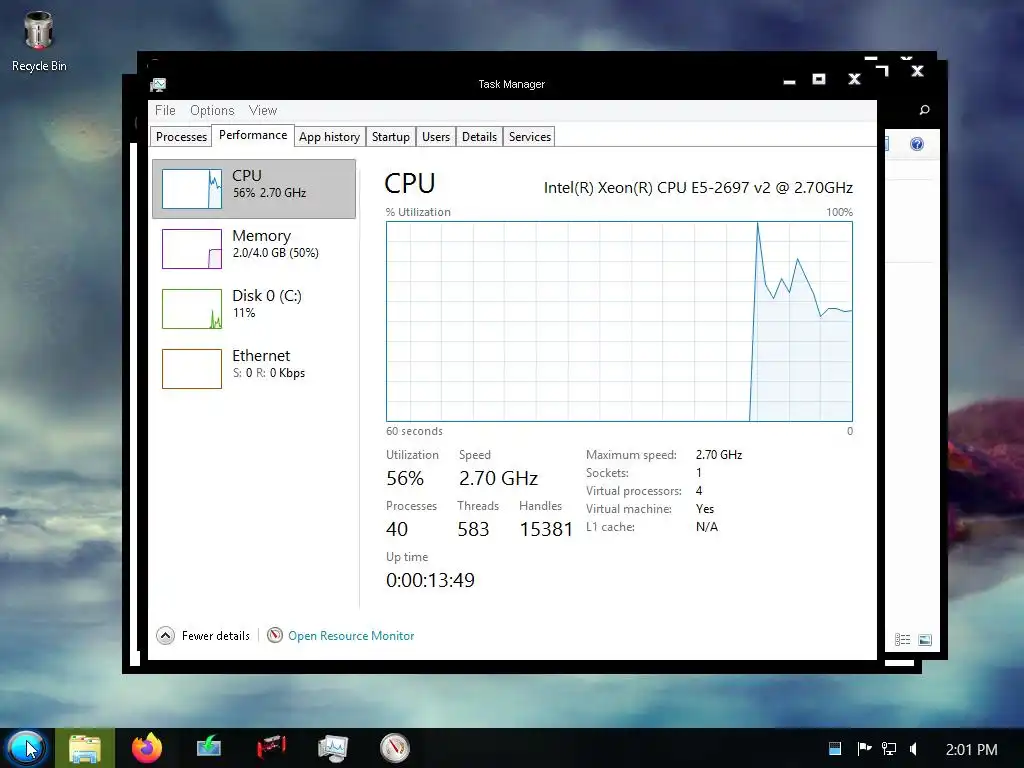Screen dimensions: 1024x768
Task: Click the L1 cache value N/A
Action: point(707,526)
